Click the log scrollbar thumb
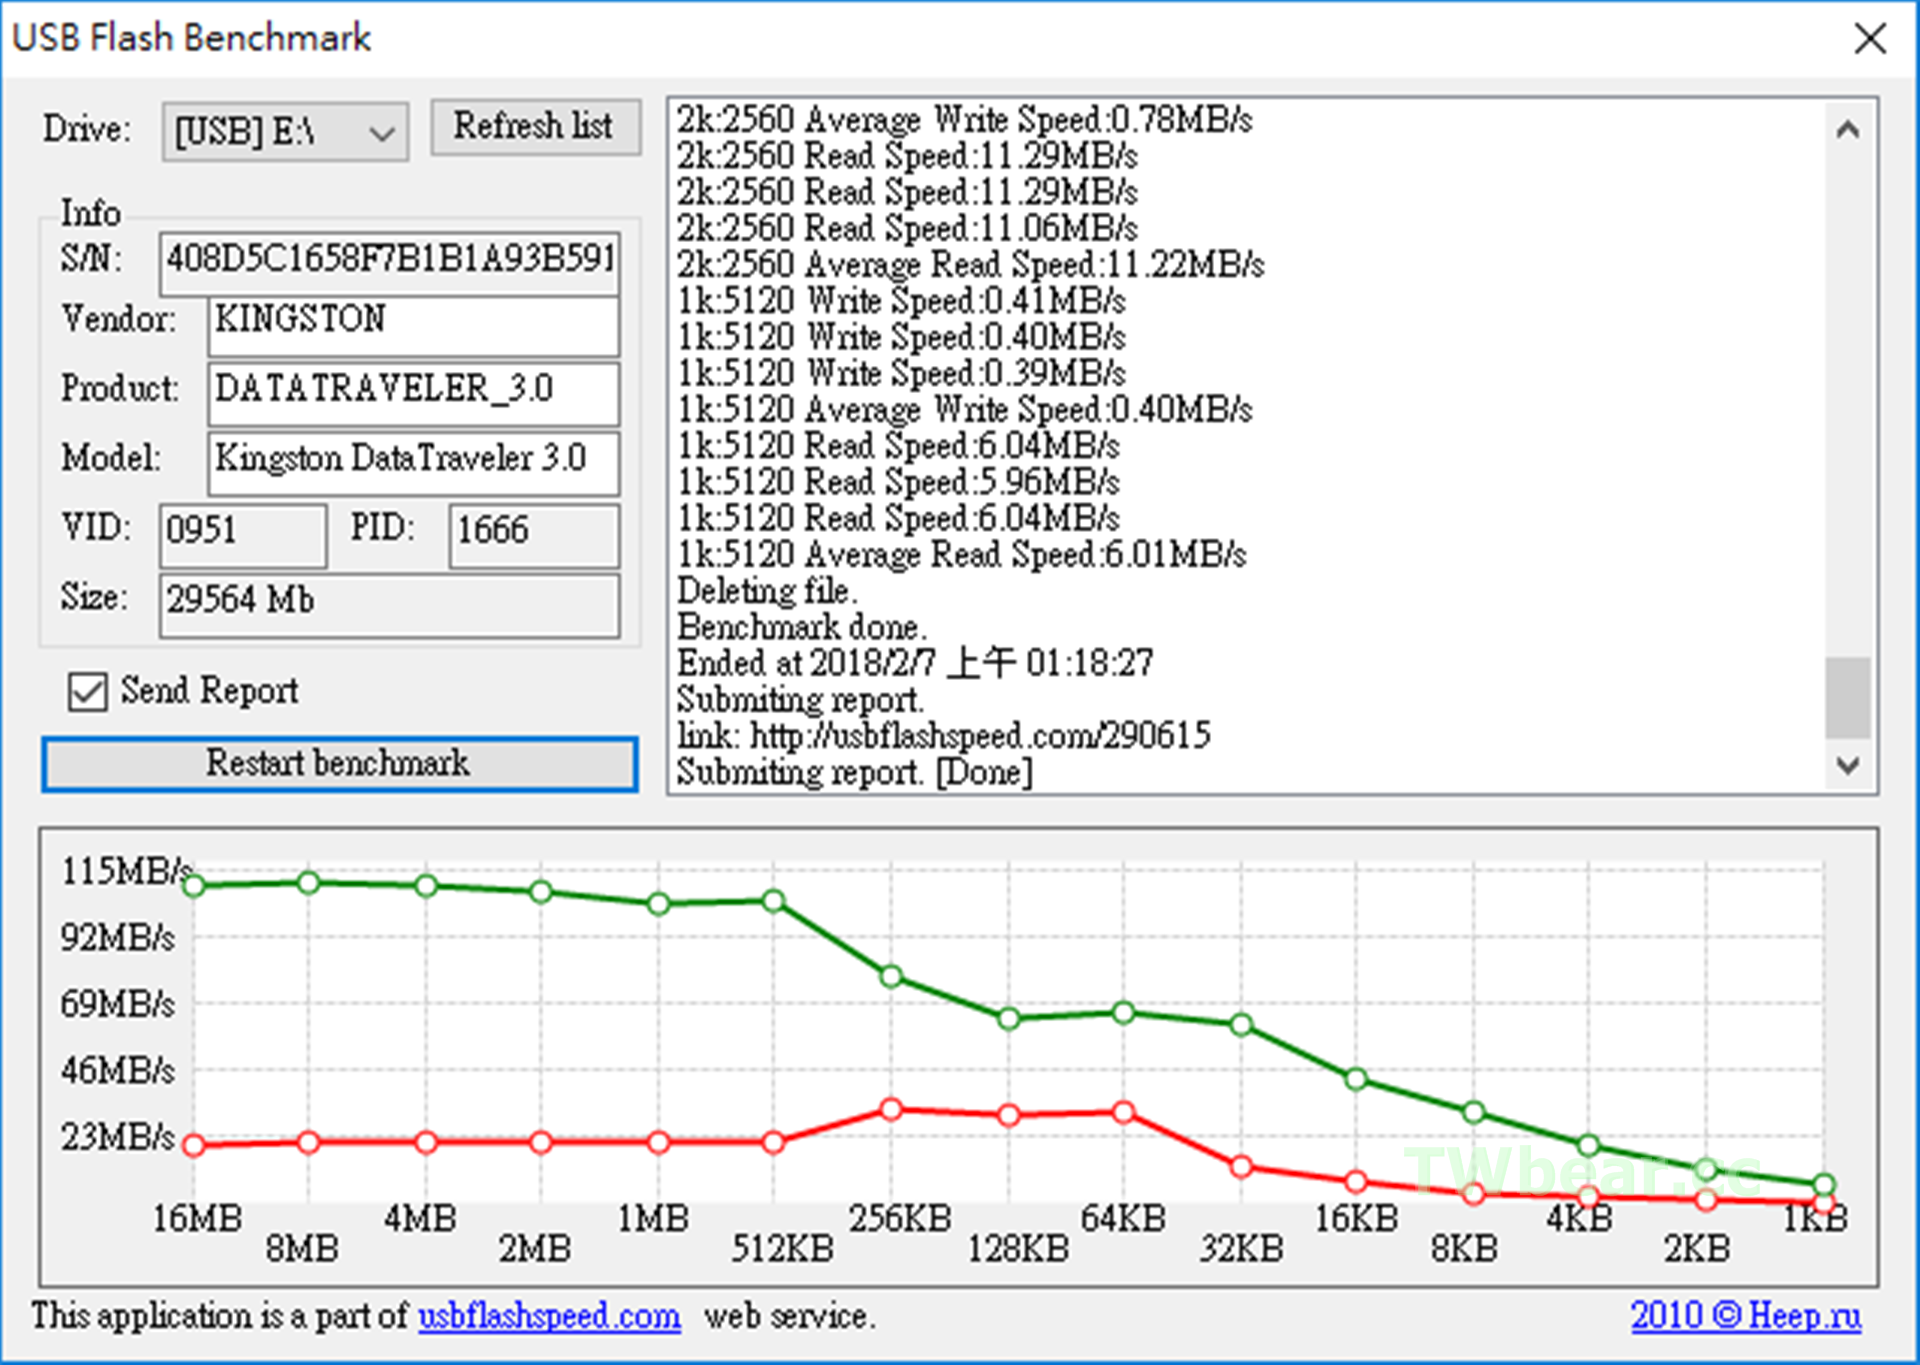Viewport: 1920px width, 1365px height. click(x=1848, y=697)
